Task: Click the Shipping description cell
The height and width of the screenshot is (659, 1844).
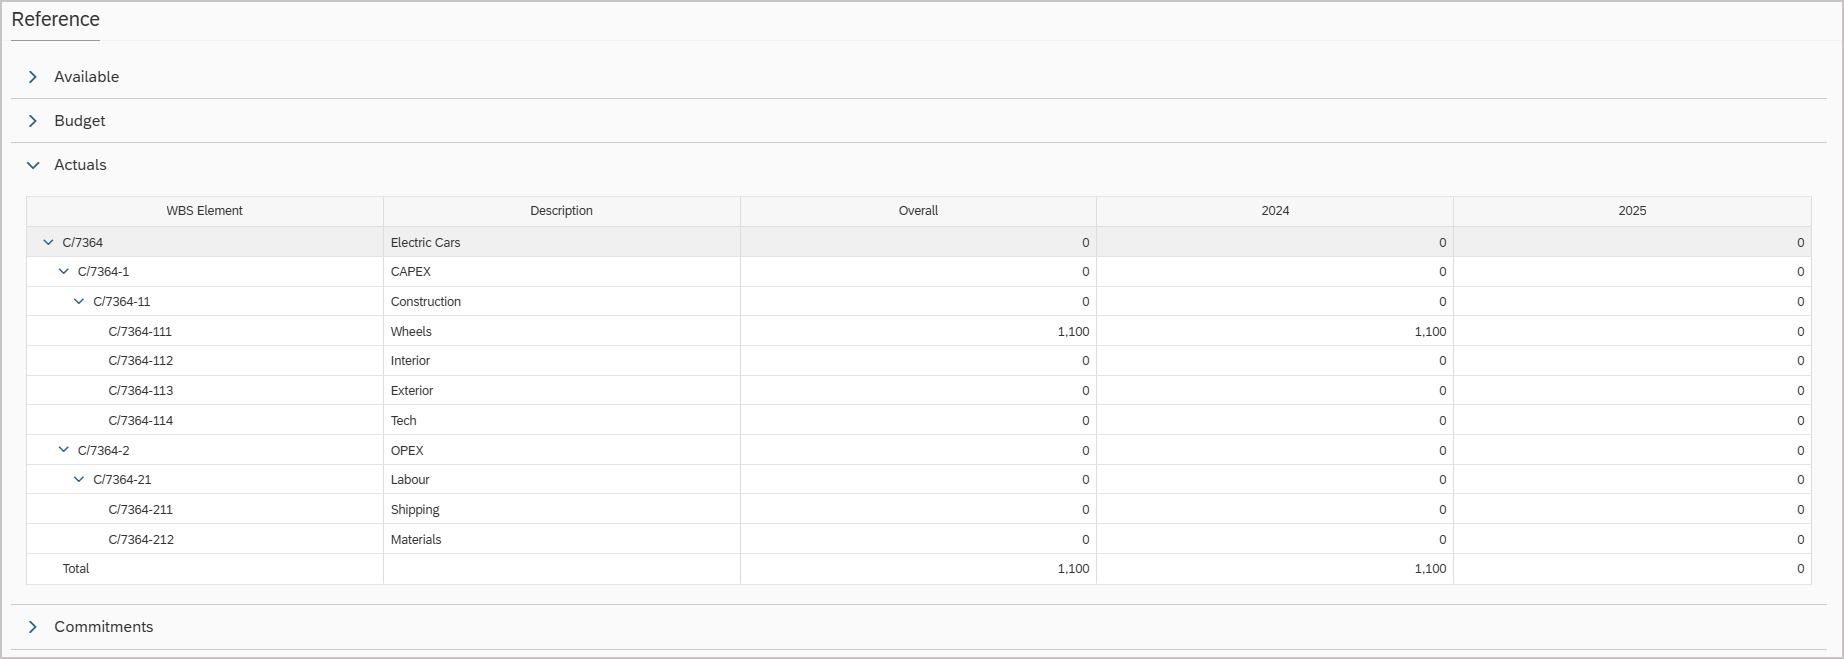Action: tap(562, 509)
